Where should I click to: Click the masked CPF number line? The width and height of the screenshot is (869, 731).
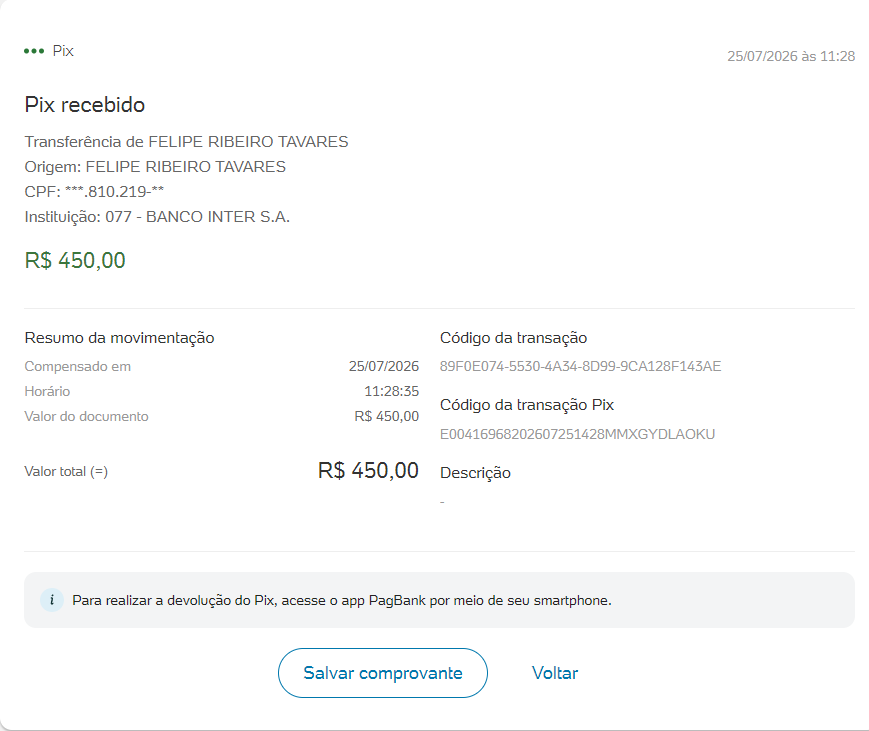(94, 192)
